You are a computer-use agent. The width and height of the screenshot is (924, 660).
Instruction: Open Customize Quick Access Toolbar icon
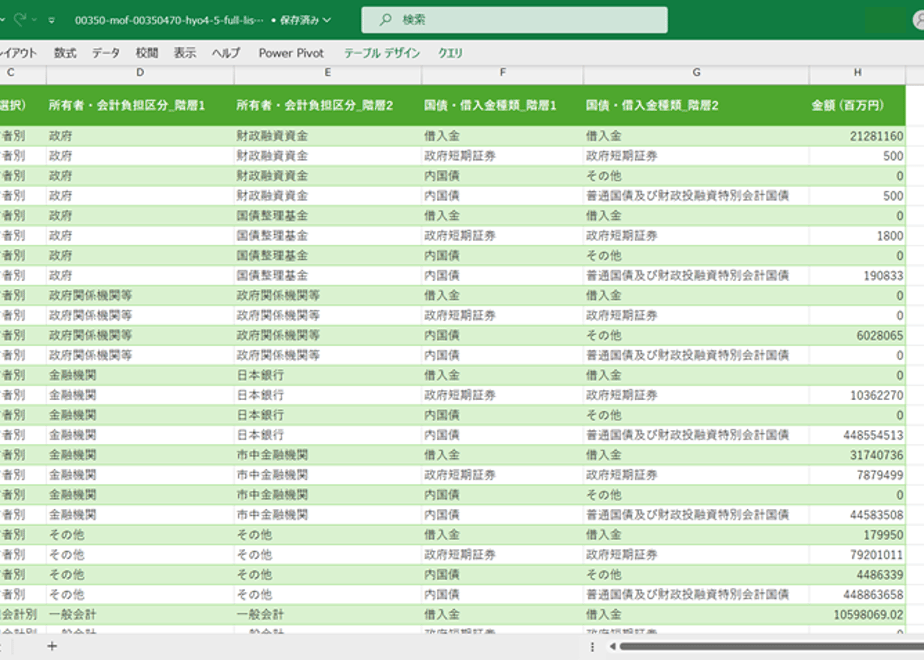(x=52, y=20)
